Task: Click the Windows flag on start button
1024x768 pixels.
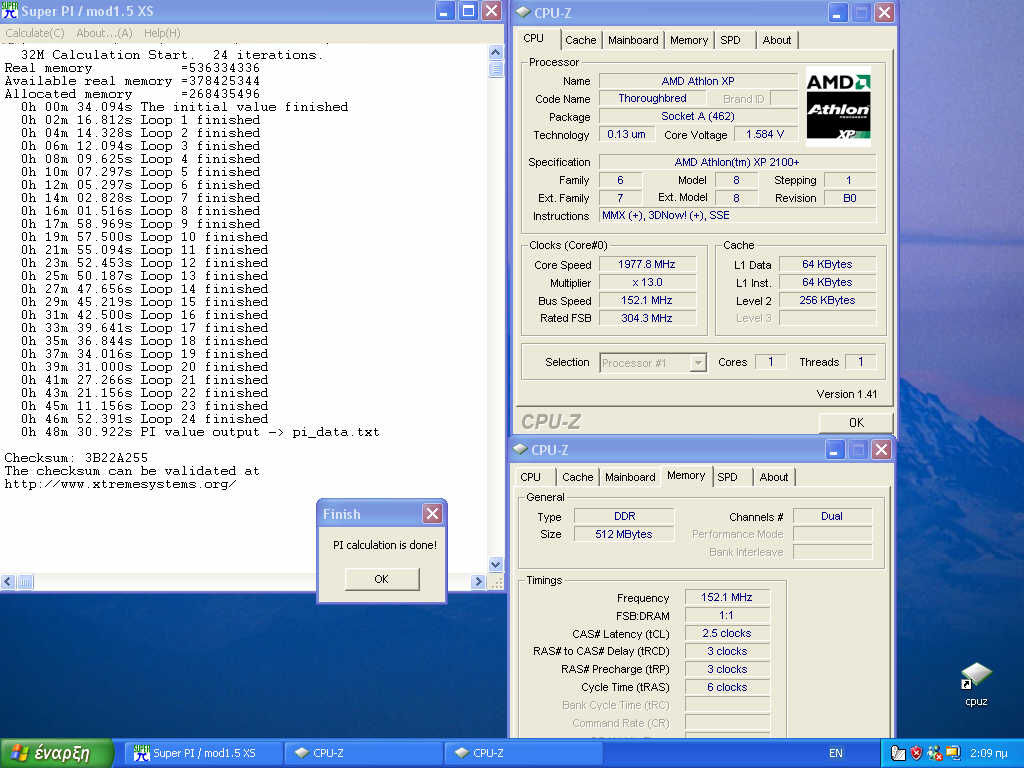Action: point(20,753)
